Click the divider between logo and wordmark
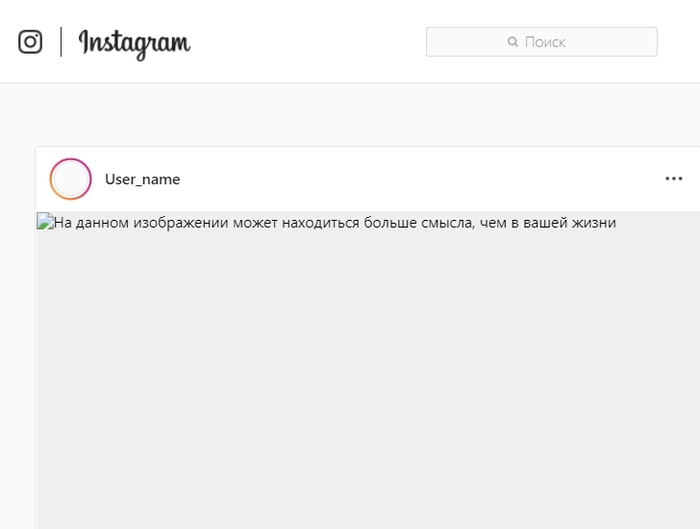 point(61,42)
